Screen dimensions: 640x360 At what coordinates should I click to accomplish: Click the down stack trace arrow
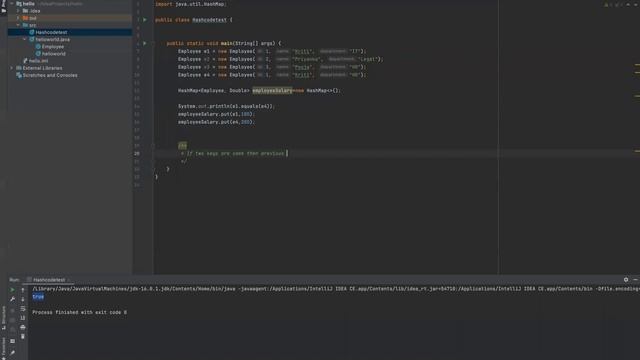tap(23, 299)
